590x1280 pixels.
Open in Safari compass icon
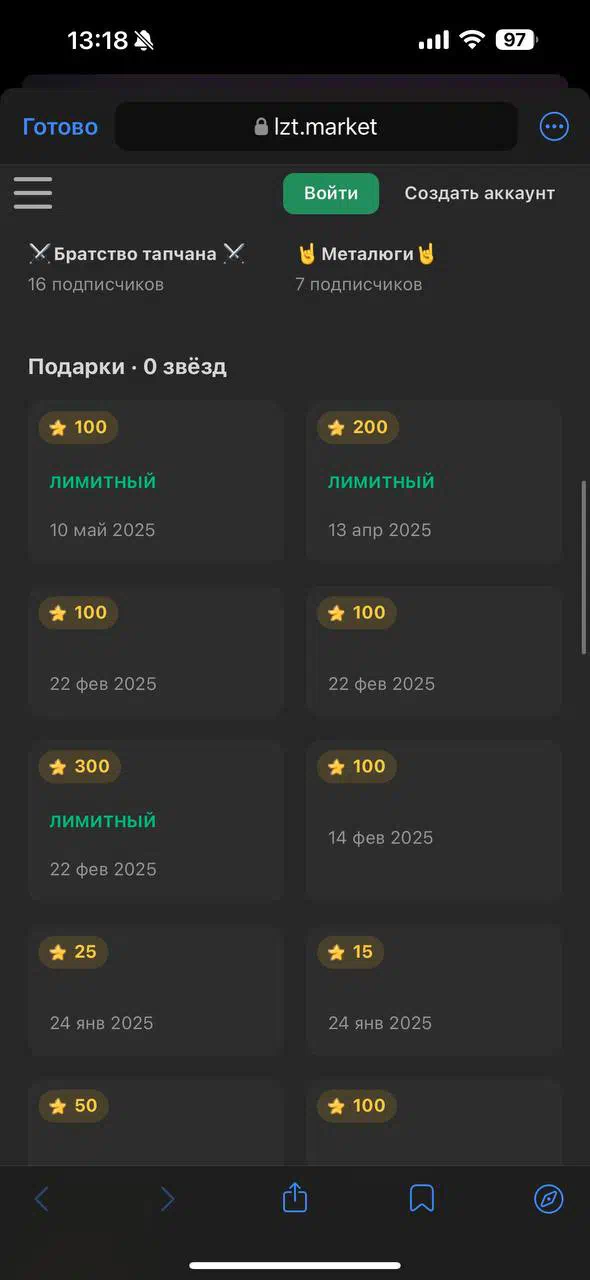click(x=549, y=1198)
